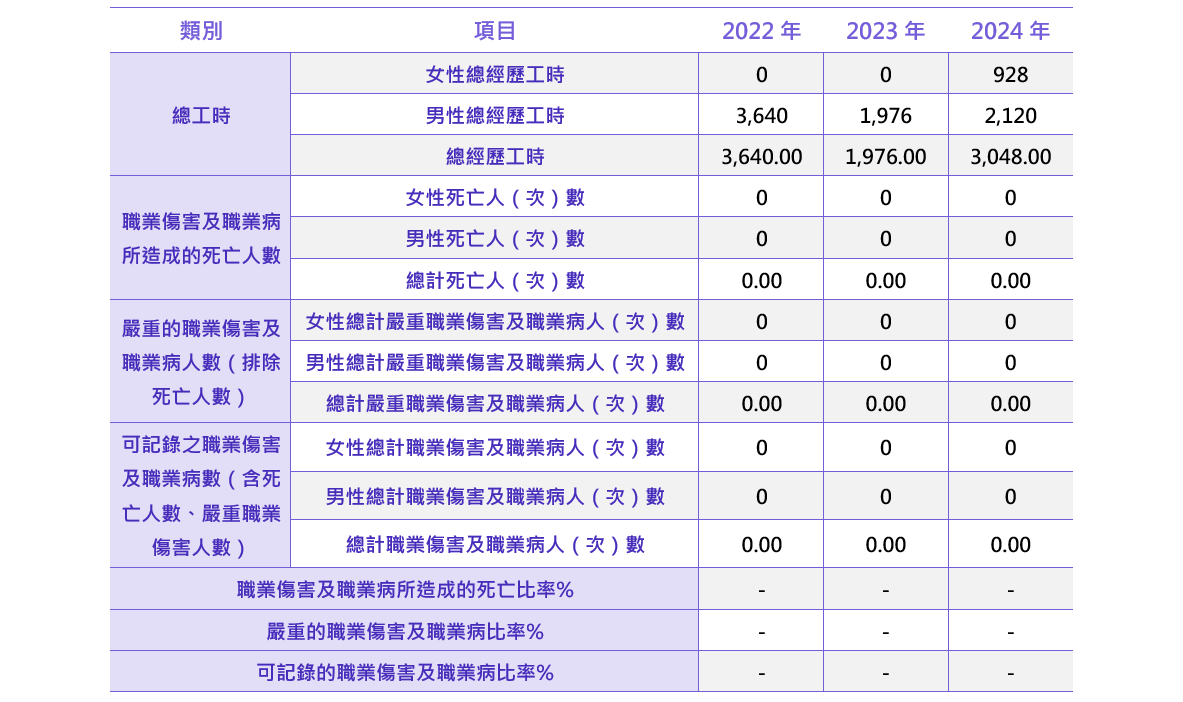This screenshot has width=1183, height=702.
Task: Click the 項目 column header
Action: [494, 31]
